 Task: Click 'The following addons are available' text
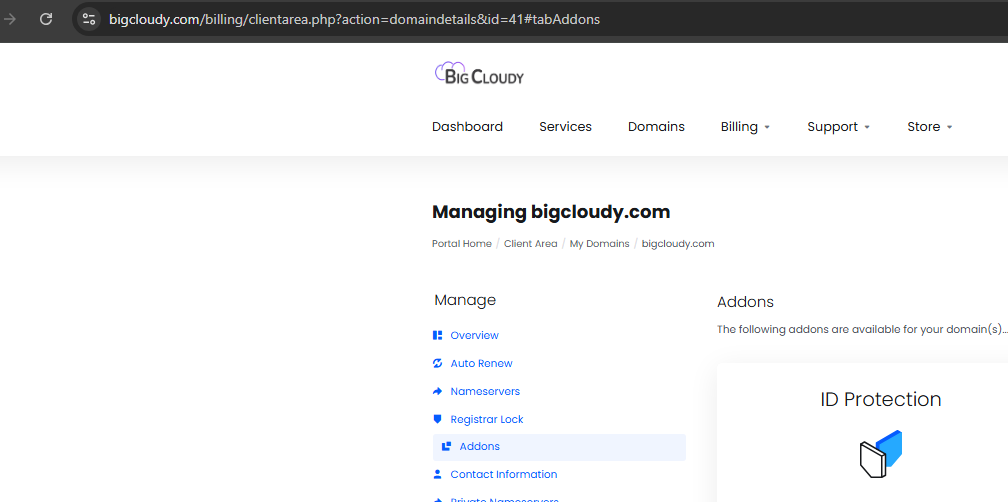pos(862,330)
